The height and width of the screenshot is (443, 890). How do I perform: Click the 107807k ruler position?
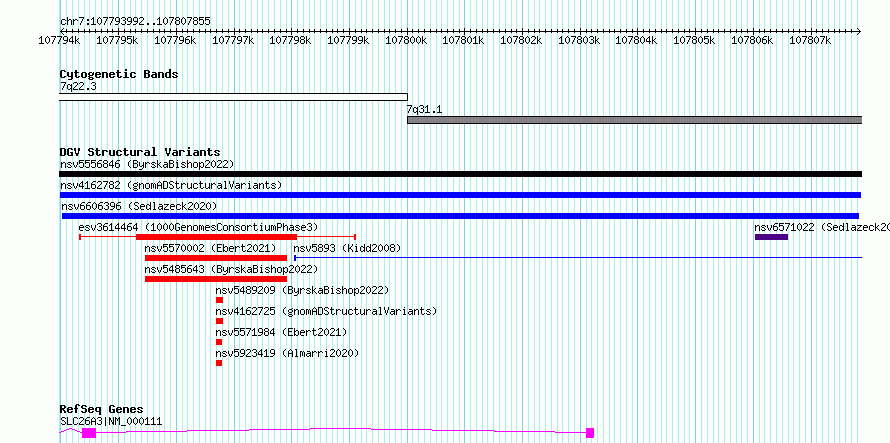coord(811,40)
